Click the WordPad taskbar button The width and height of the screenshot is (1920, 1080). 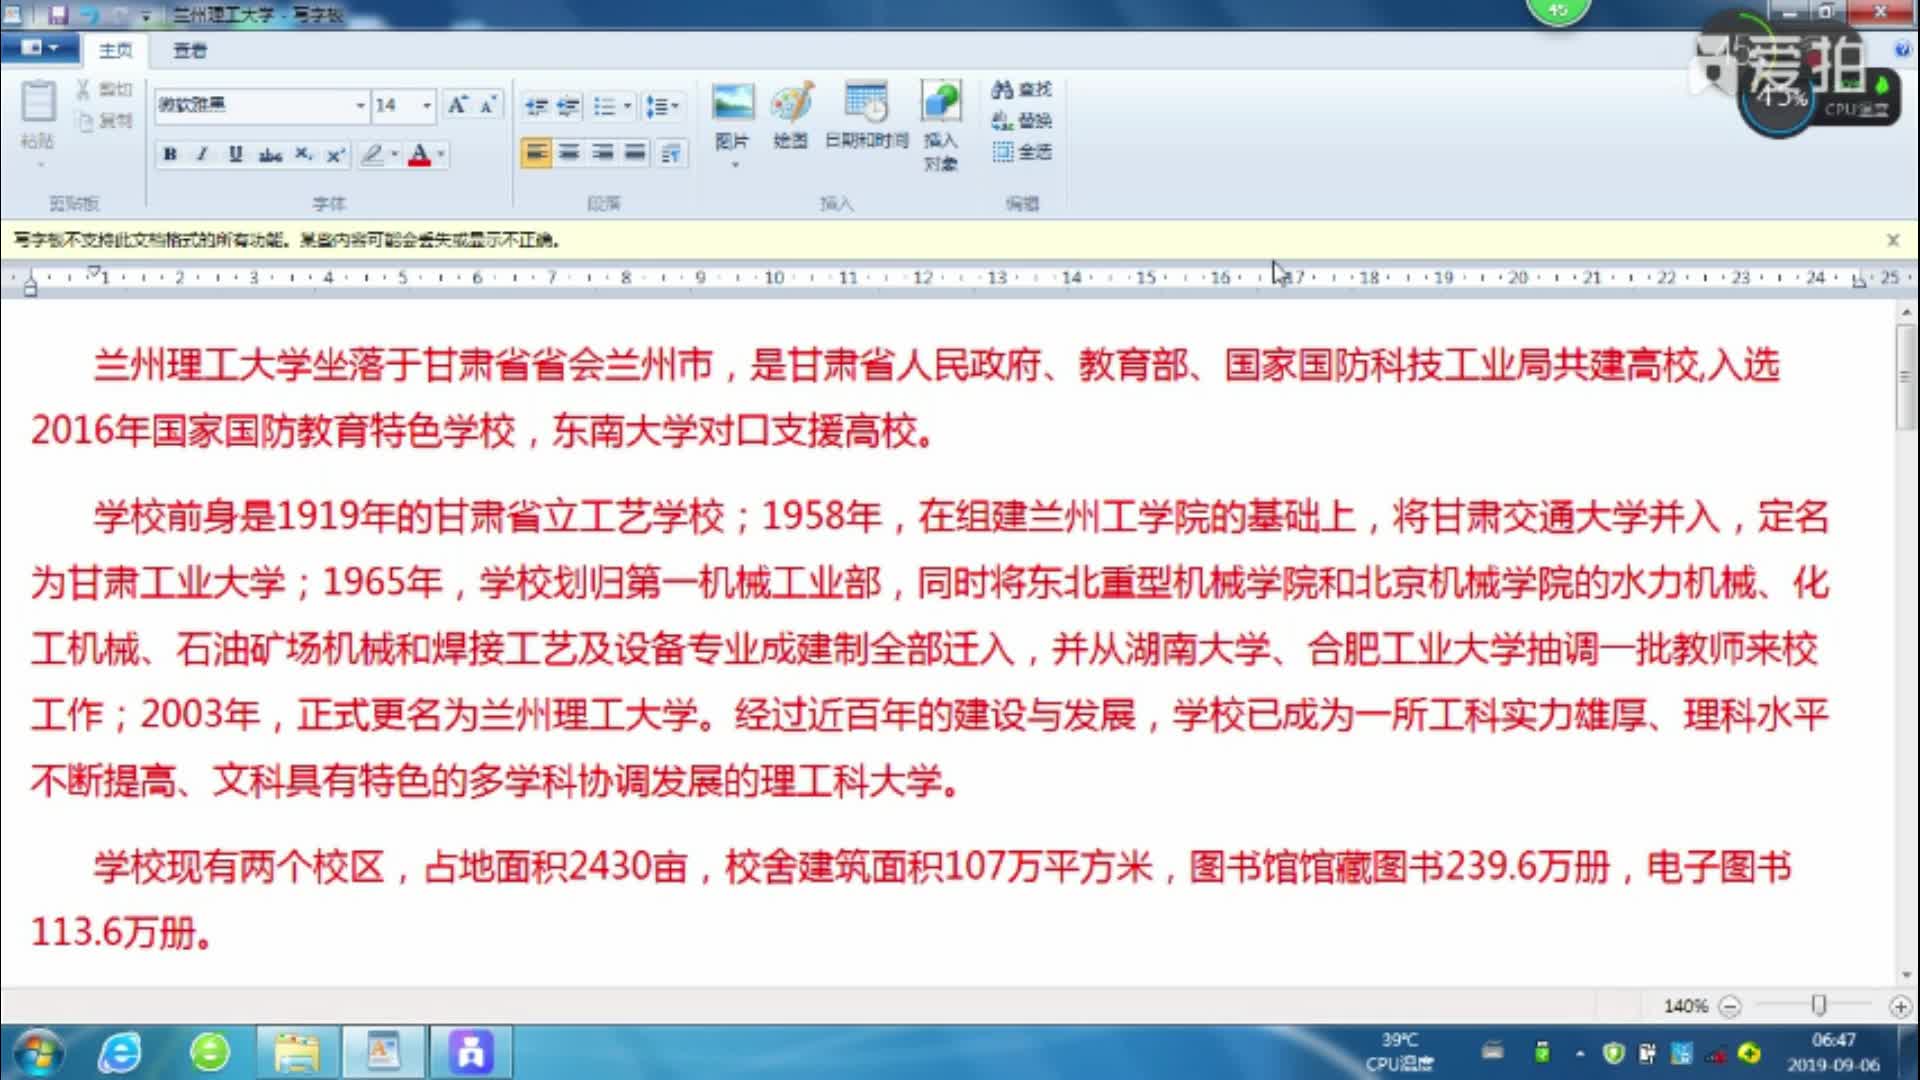[x=383, y=1052]
